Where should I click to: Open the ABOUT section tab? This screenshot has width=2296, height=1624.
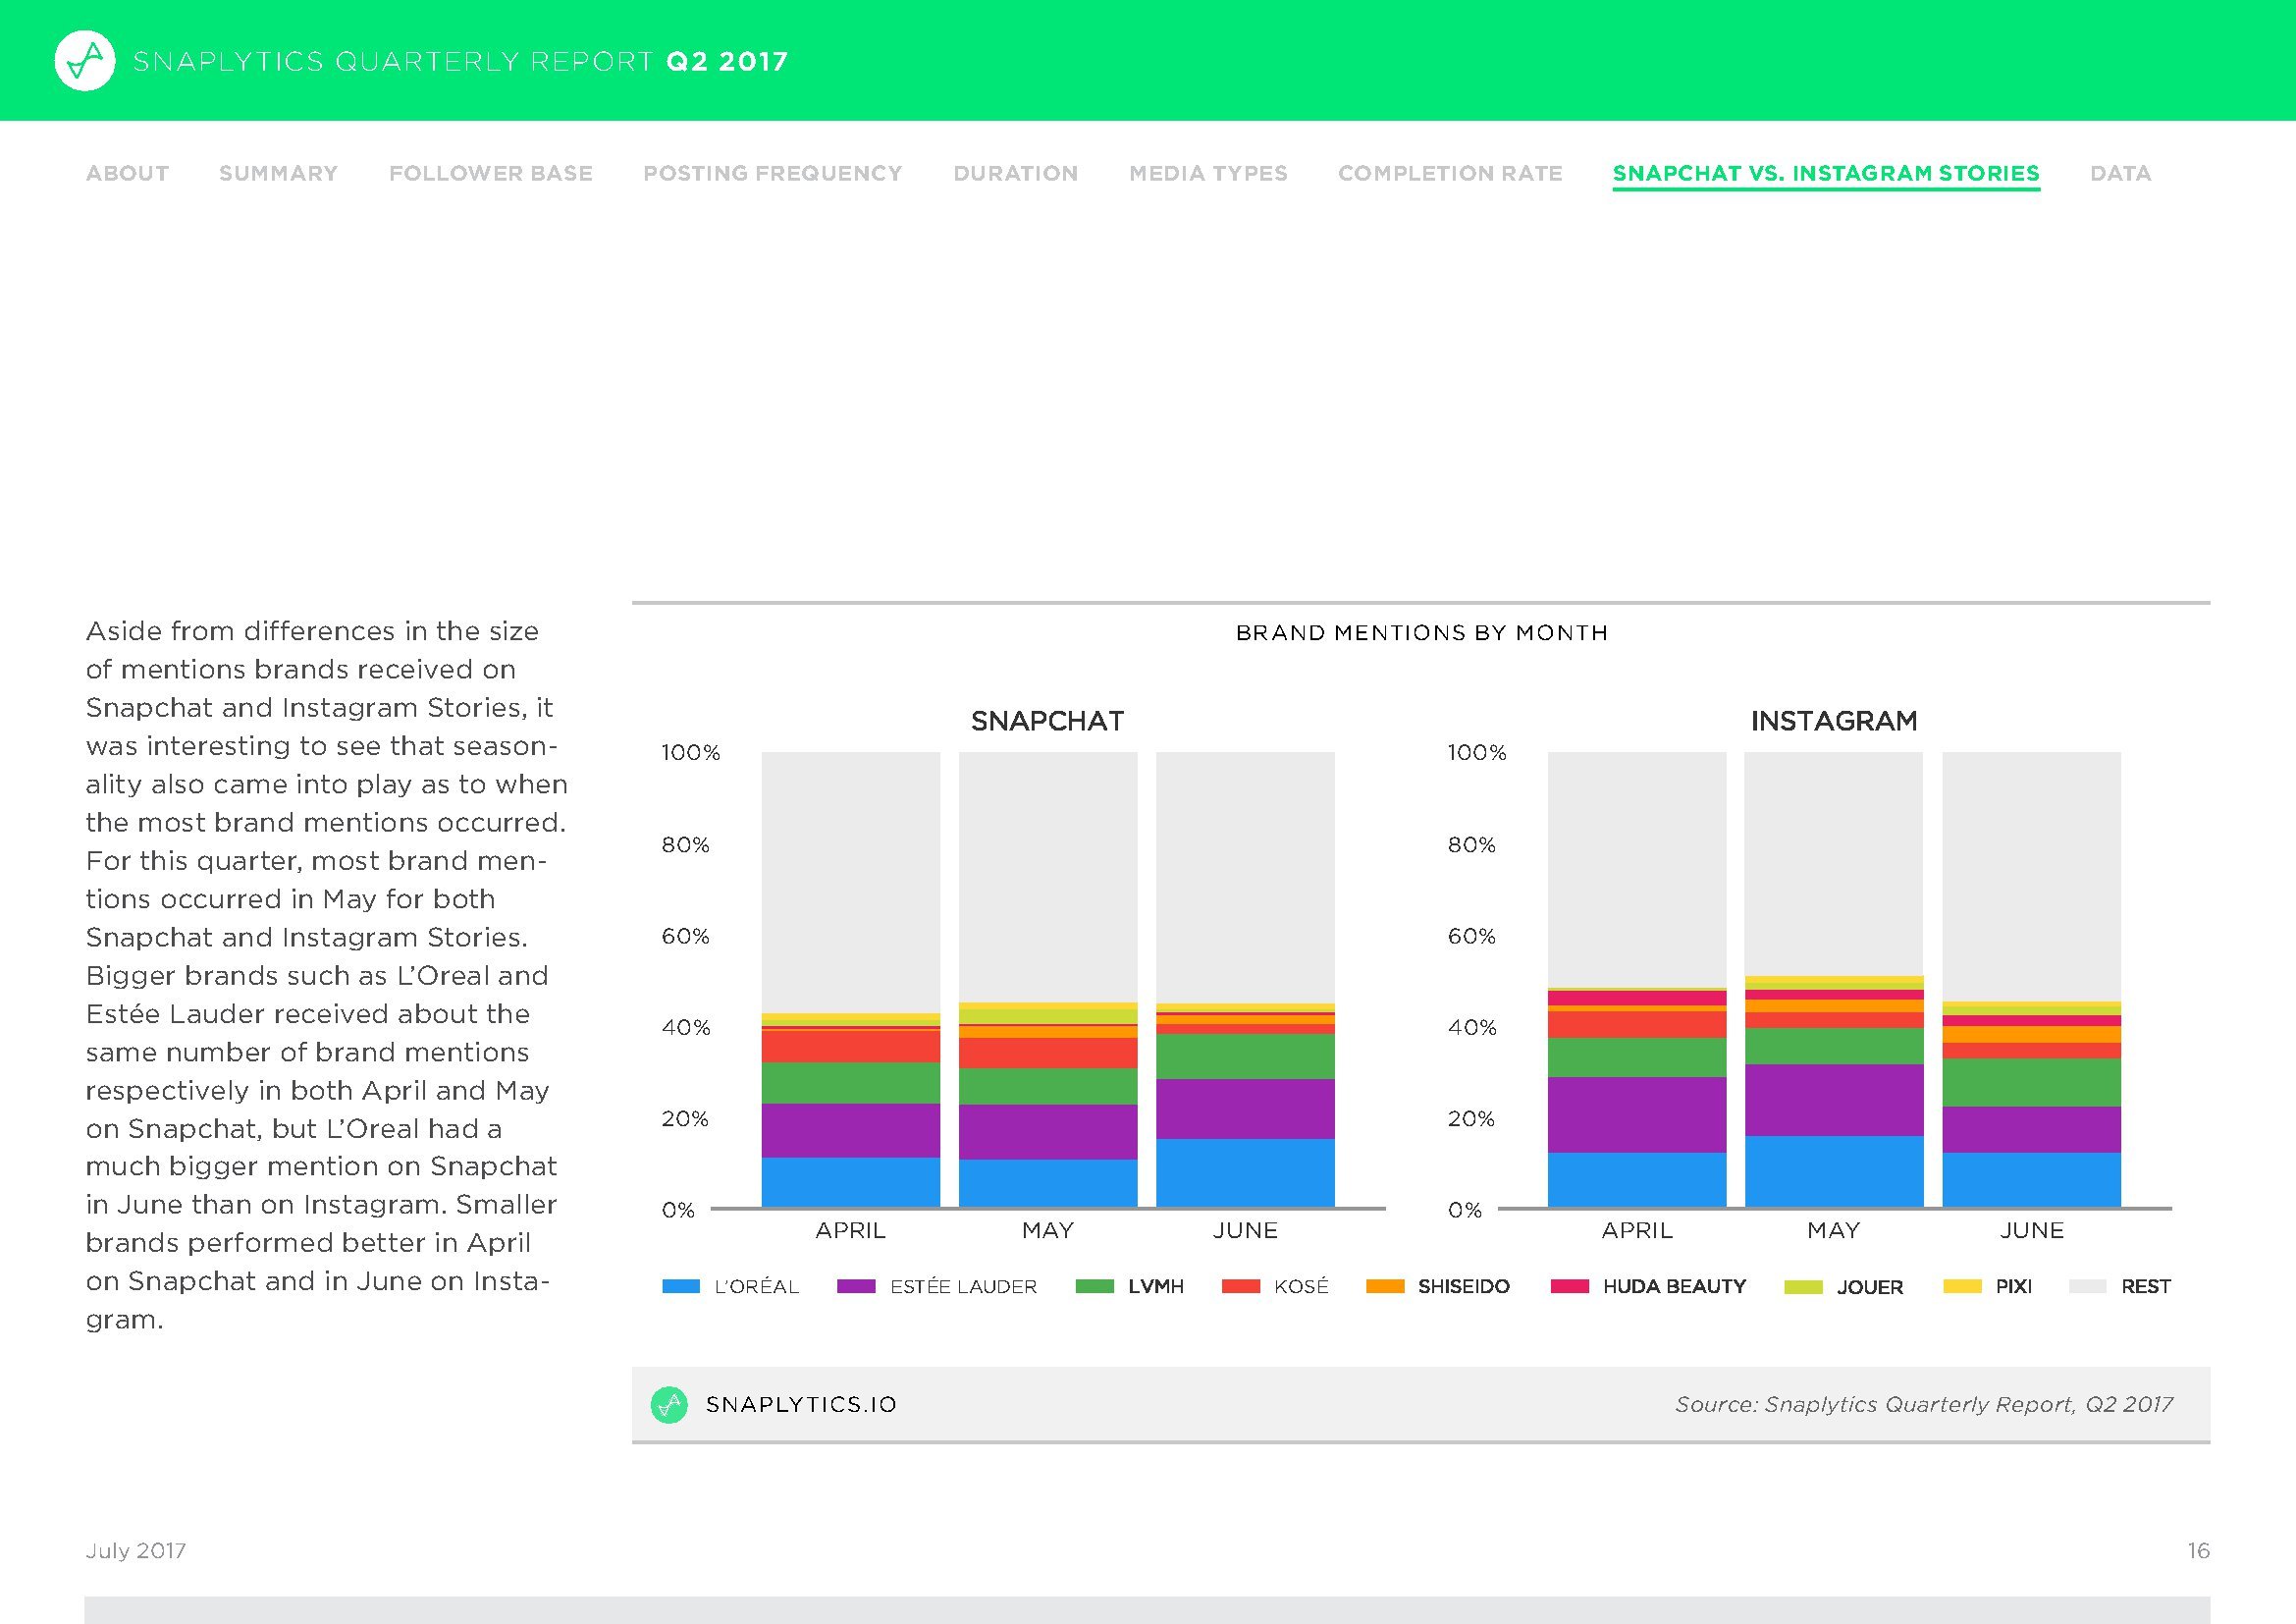pyautogui.click(x=127, y=173)
